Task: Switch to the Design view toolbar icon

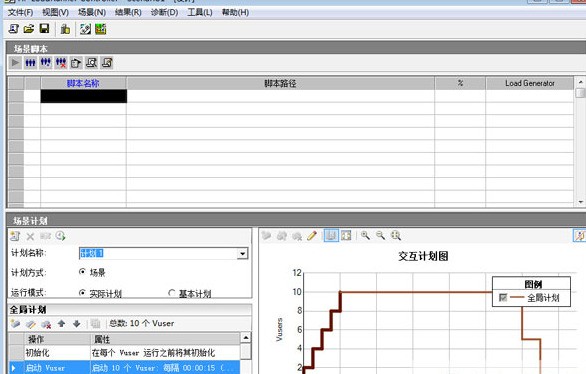Action: point(85,29)
